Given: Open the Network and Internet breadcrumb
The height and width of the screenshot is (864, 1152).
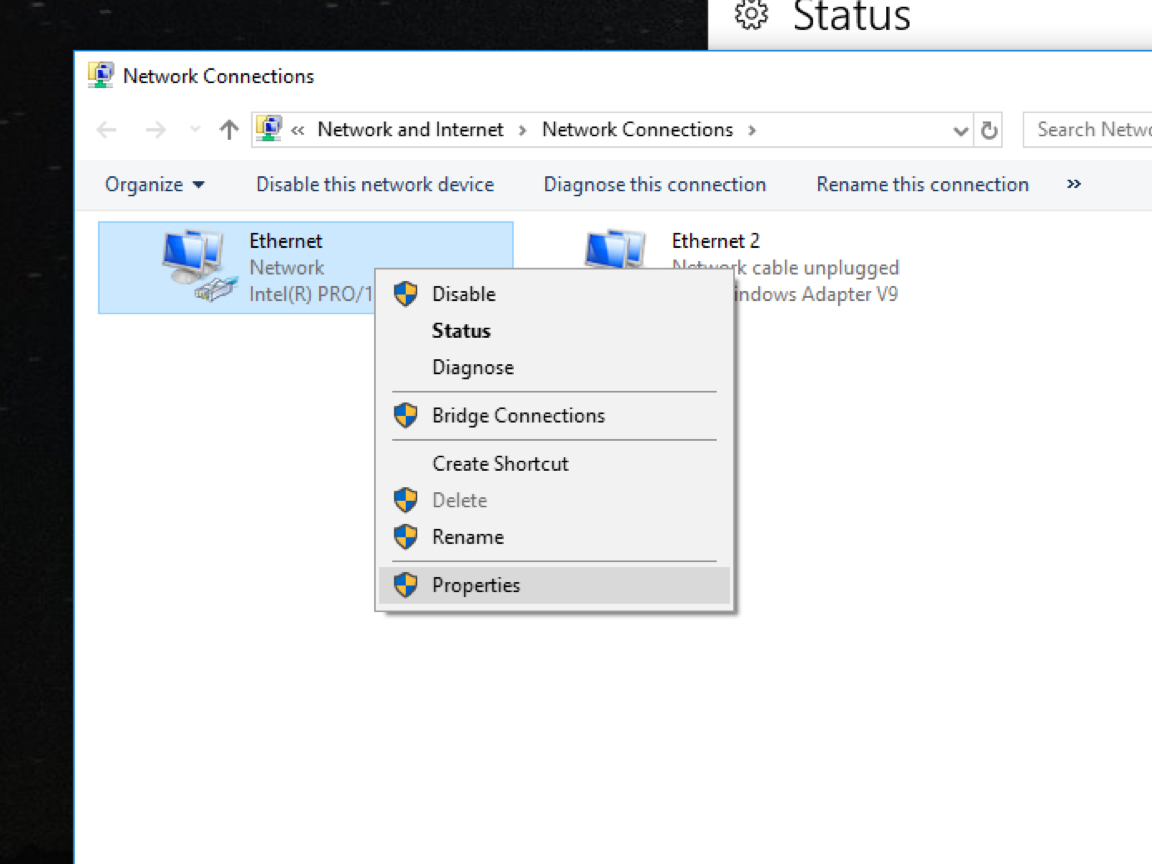Looking at the screenshot, I should click(x=411, y=129).
